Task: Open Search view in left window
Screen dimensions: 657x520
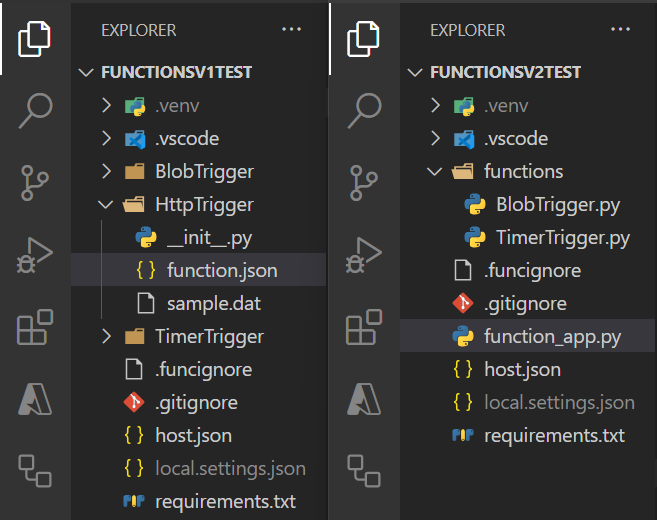Action: coord(35,110)
